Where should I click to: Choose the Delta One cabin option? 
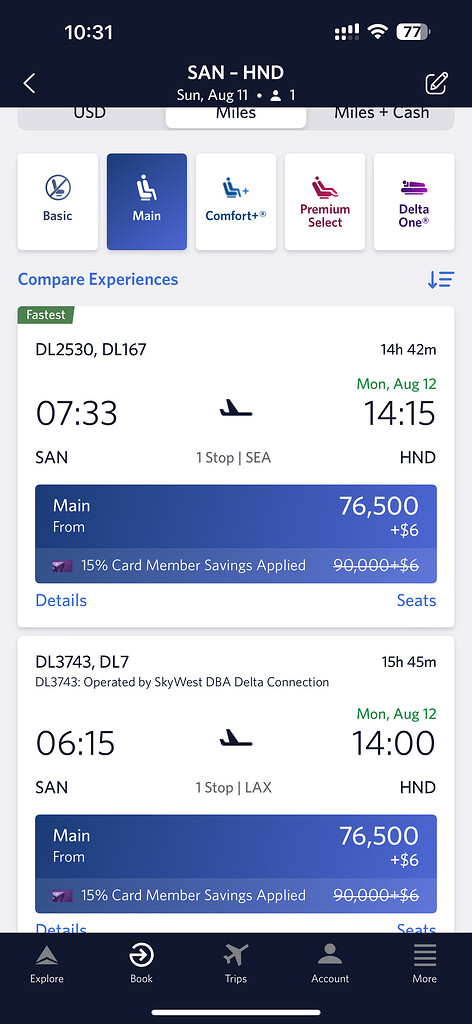coord(414,202)
